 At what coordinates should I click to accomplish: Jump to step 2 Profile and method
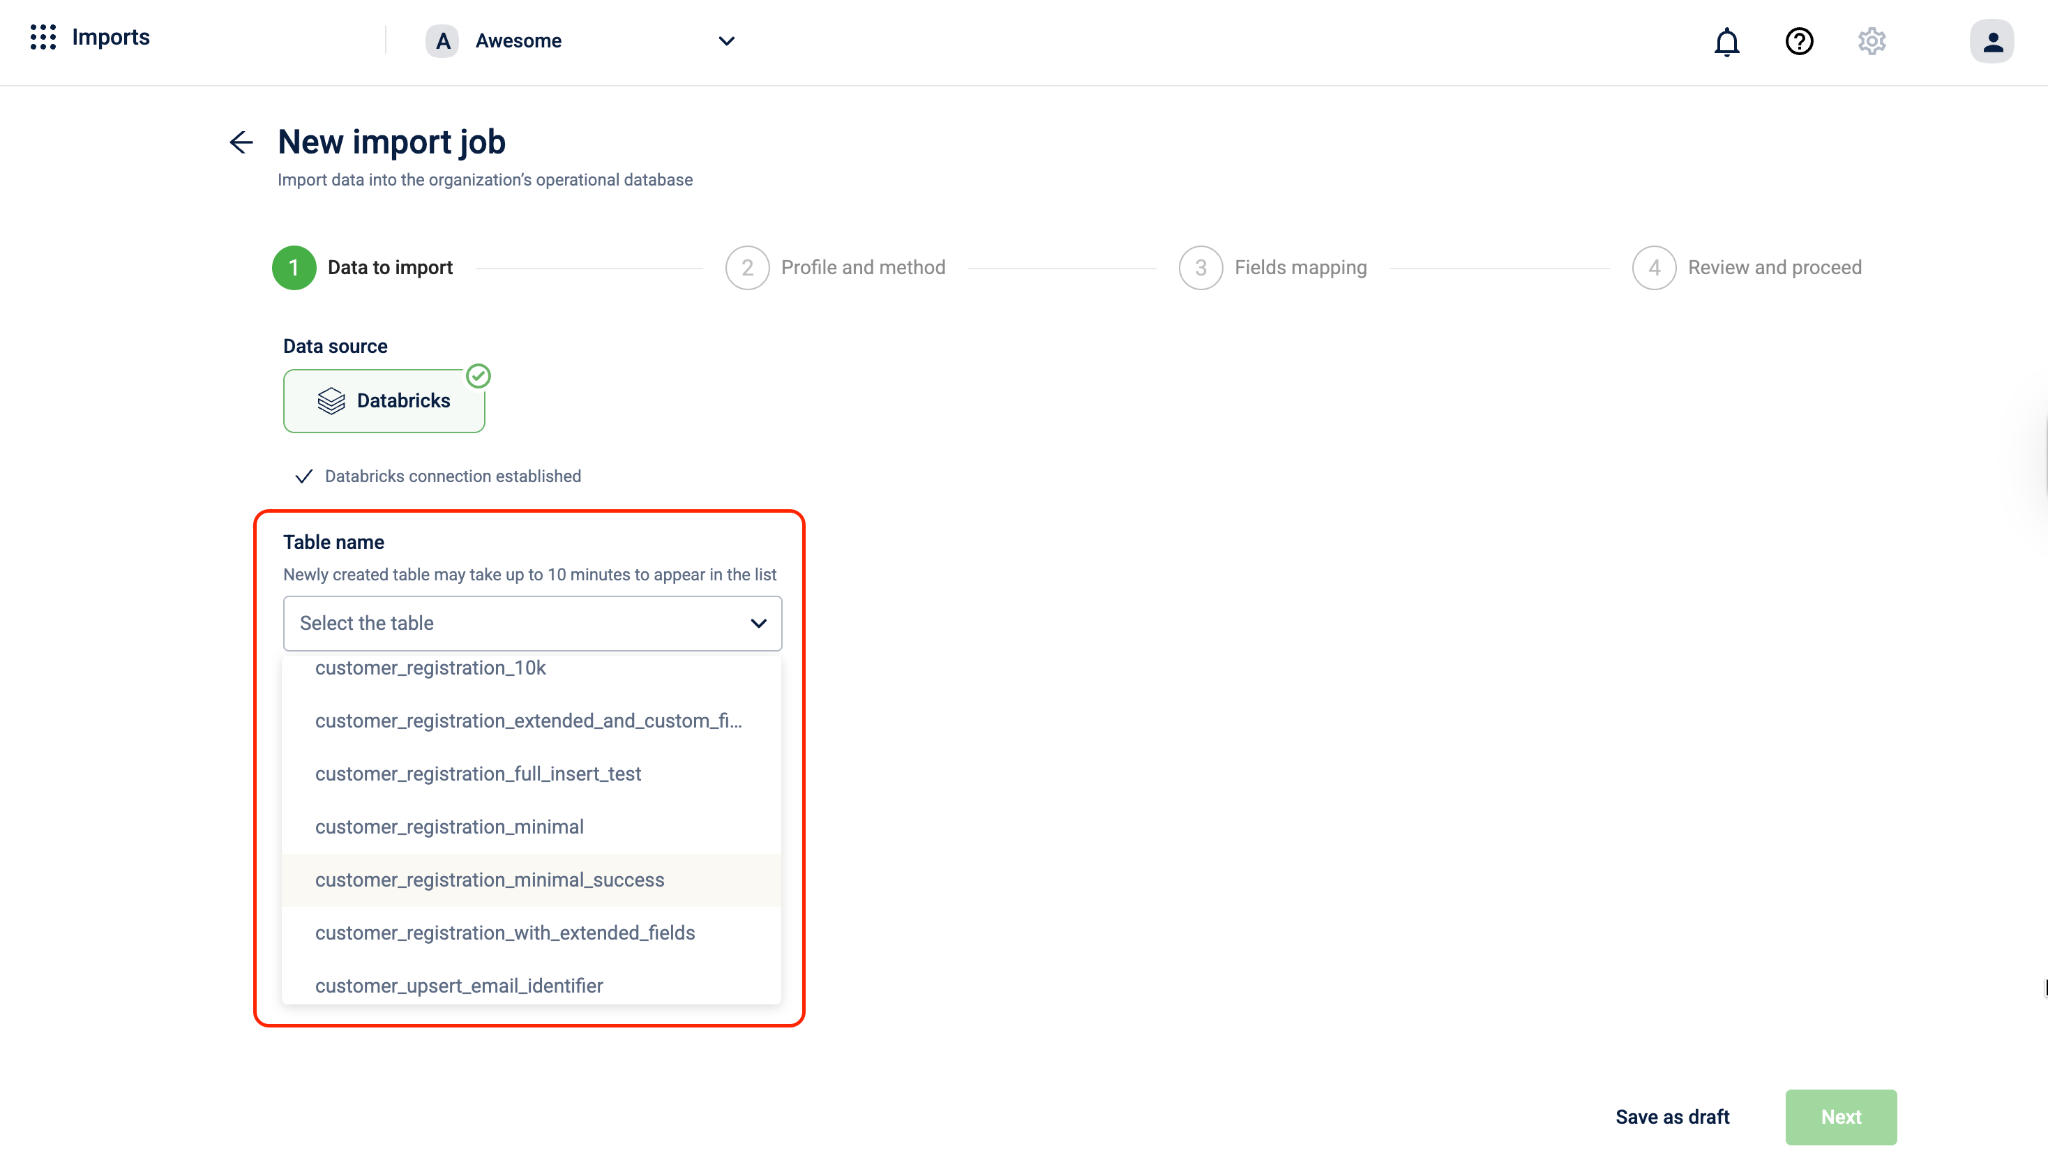[x=836, y=268]
